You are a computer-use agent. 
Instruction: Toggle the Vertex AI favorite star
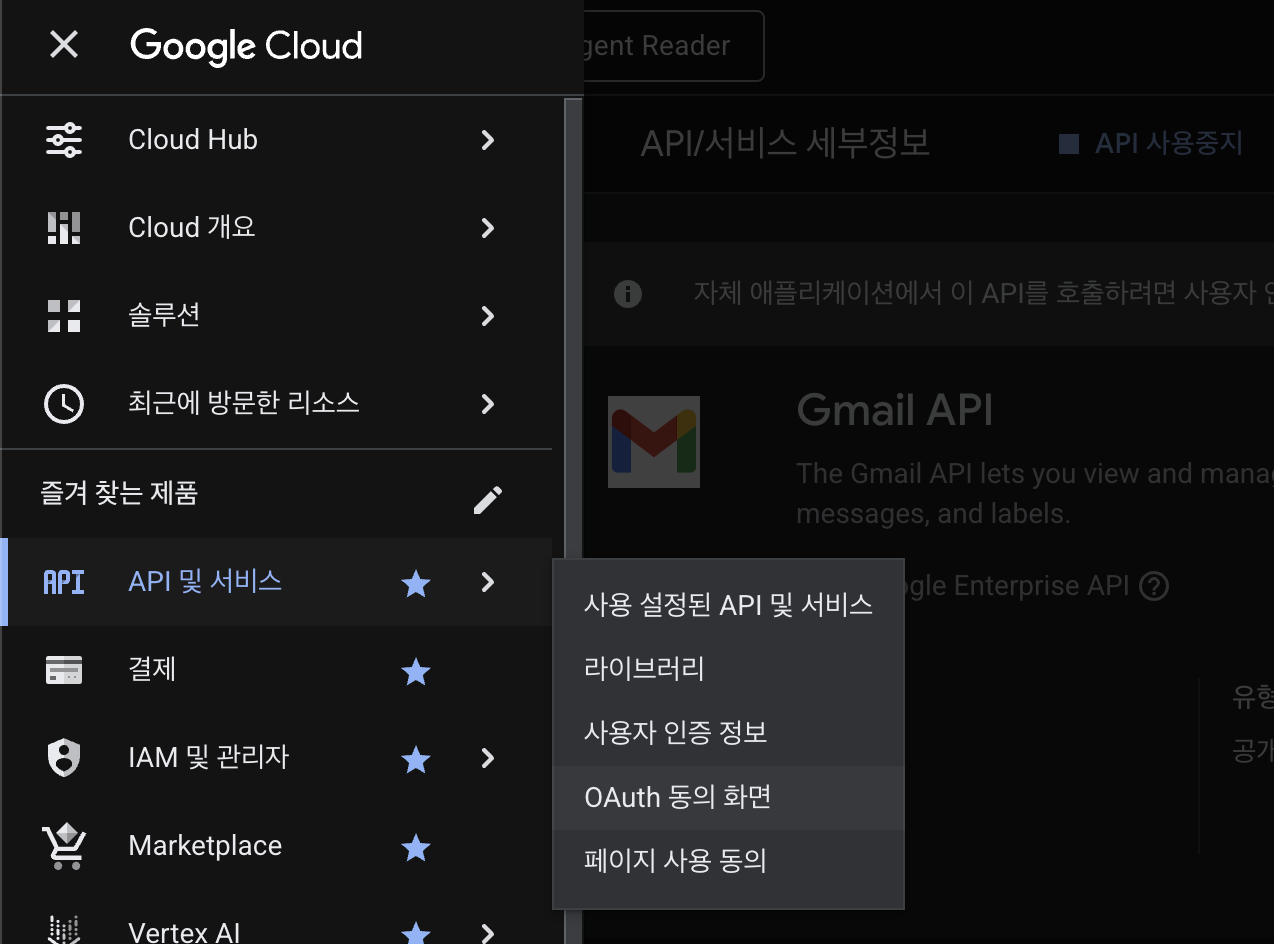click(415, 934)
